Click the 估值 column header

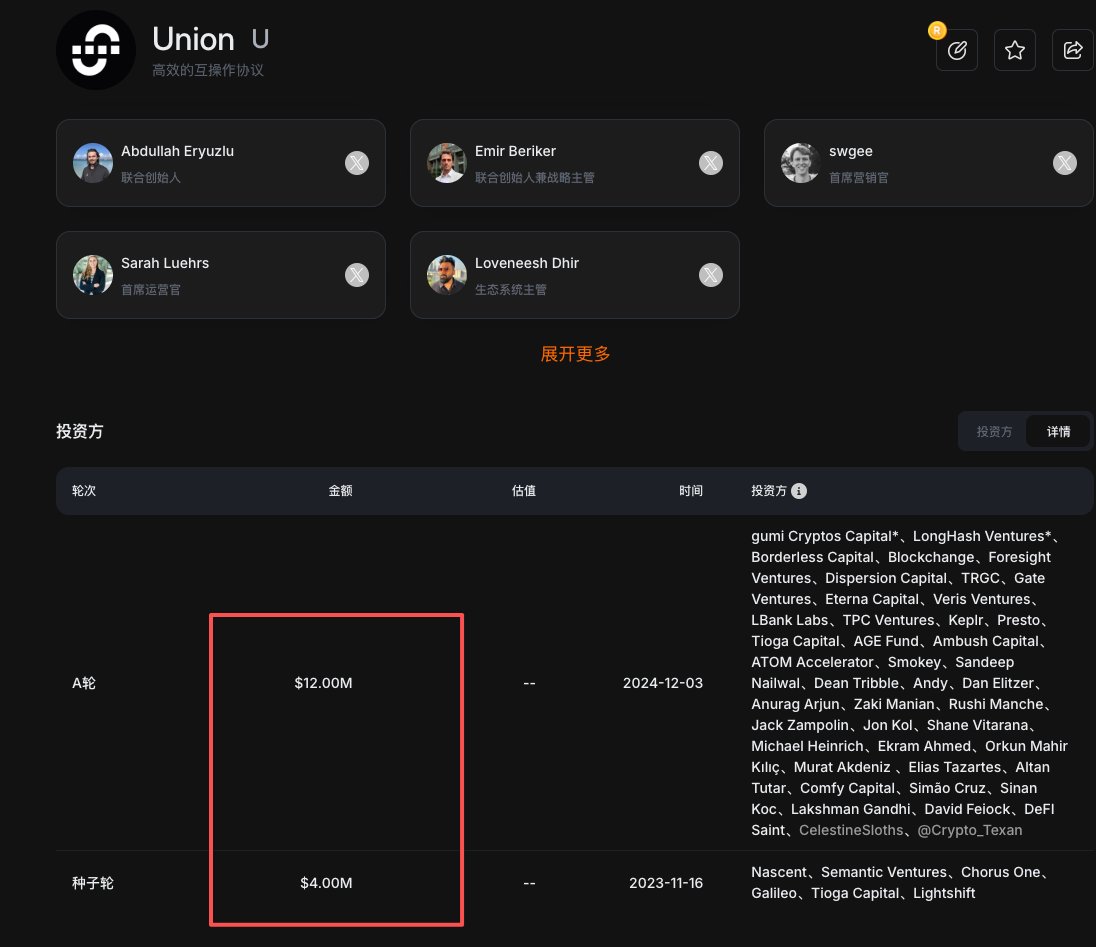click(x=524, y=491)
